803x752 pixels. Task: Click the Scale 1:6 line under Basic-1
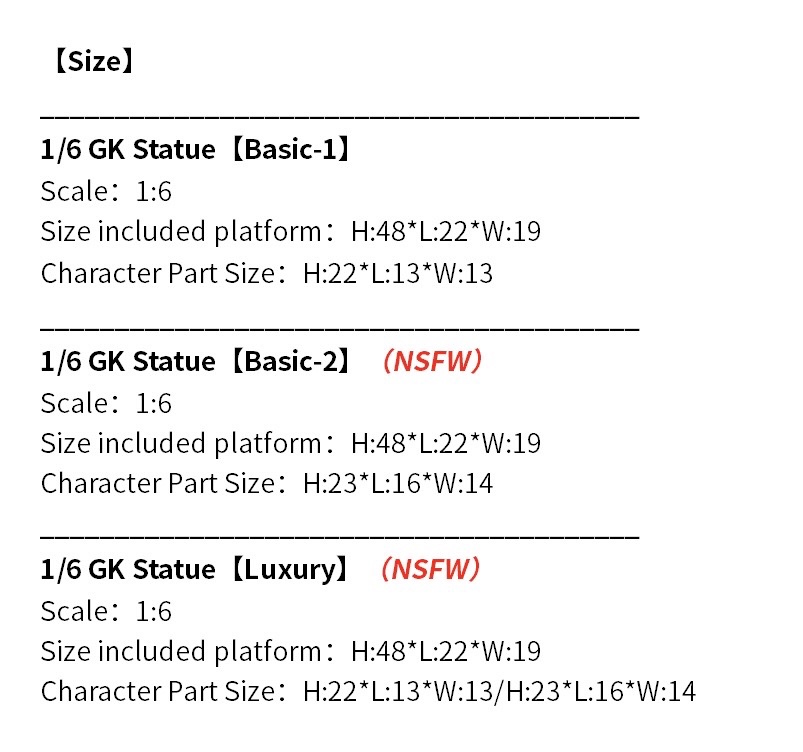(x=106, y=192)
